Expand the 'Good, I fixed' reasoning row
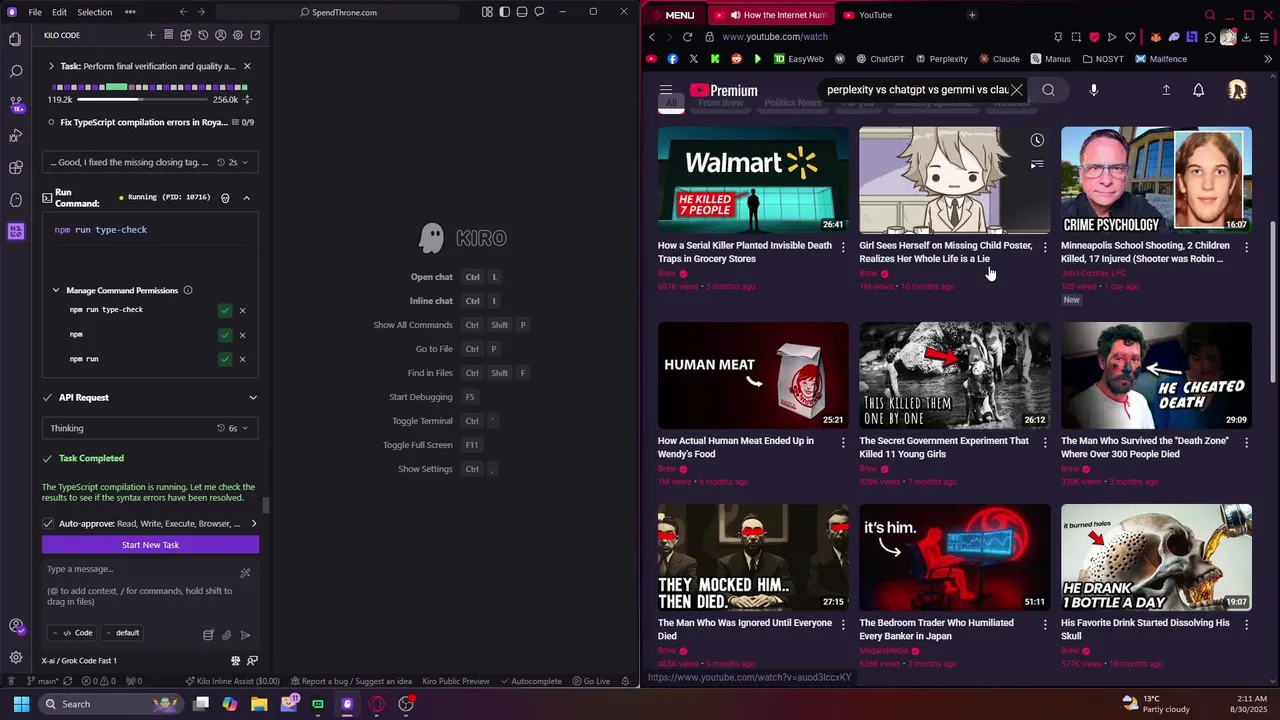 [x=150, y=162]
